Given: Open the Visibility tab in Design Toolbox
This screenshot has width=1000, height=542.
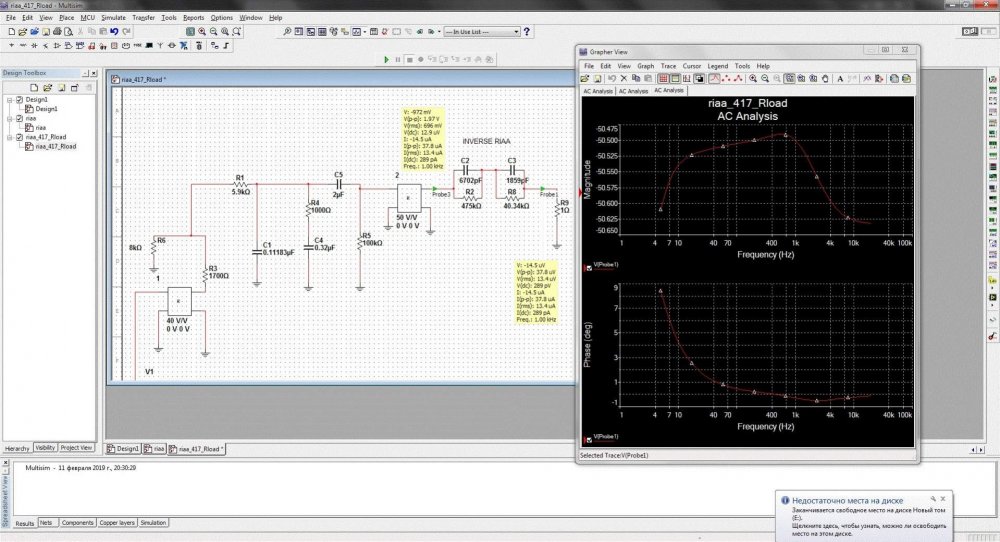Looking at the screenshot, I should 45,448.
